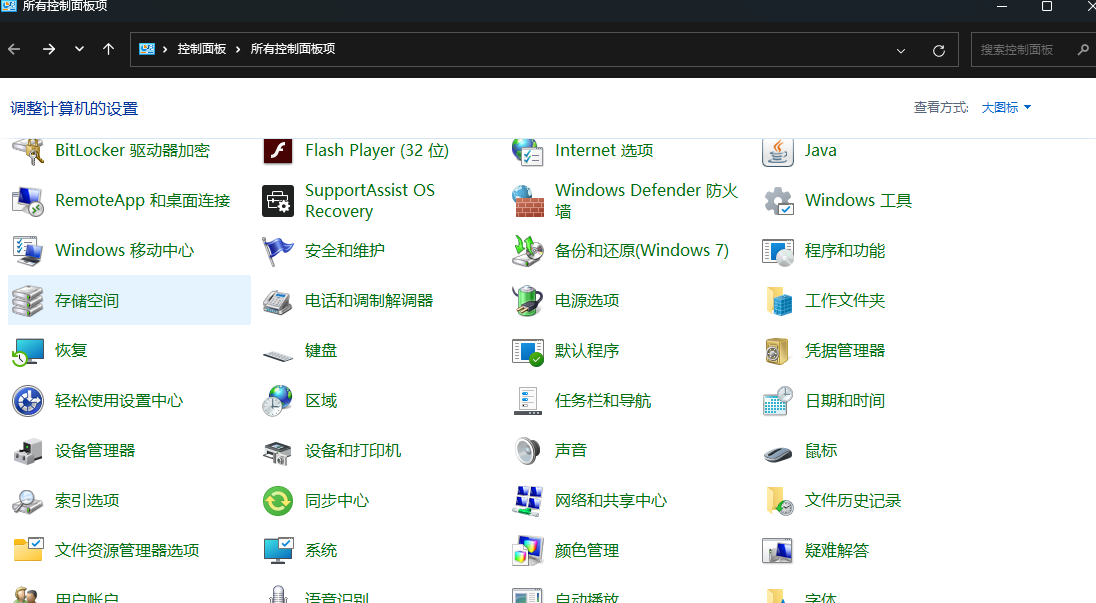Click the 鼠标 text label
The height and width of the screenshot is (603, 1096).
coord(821,451)
